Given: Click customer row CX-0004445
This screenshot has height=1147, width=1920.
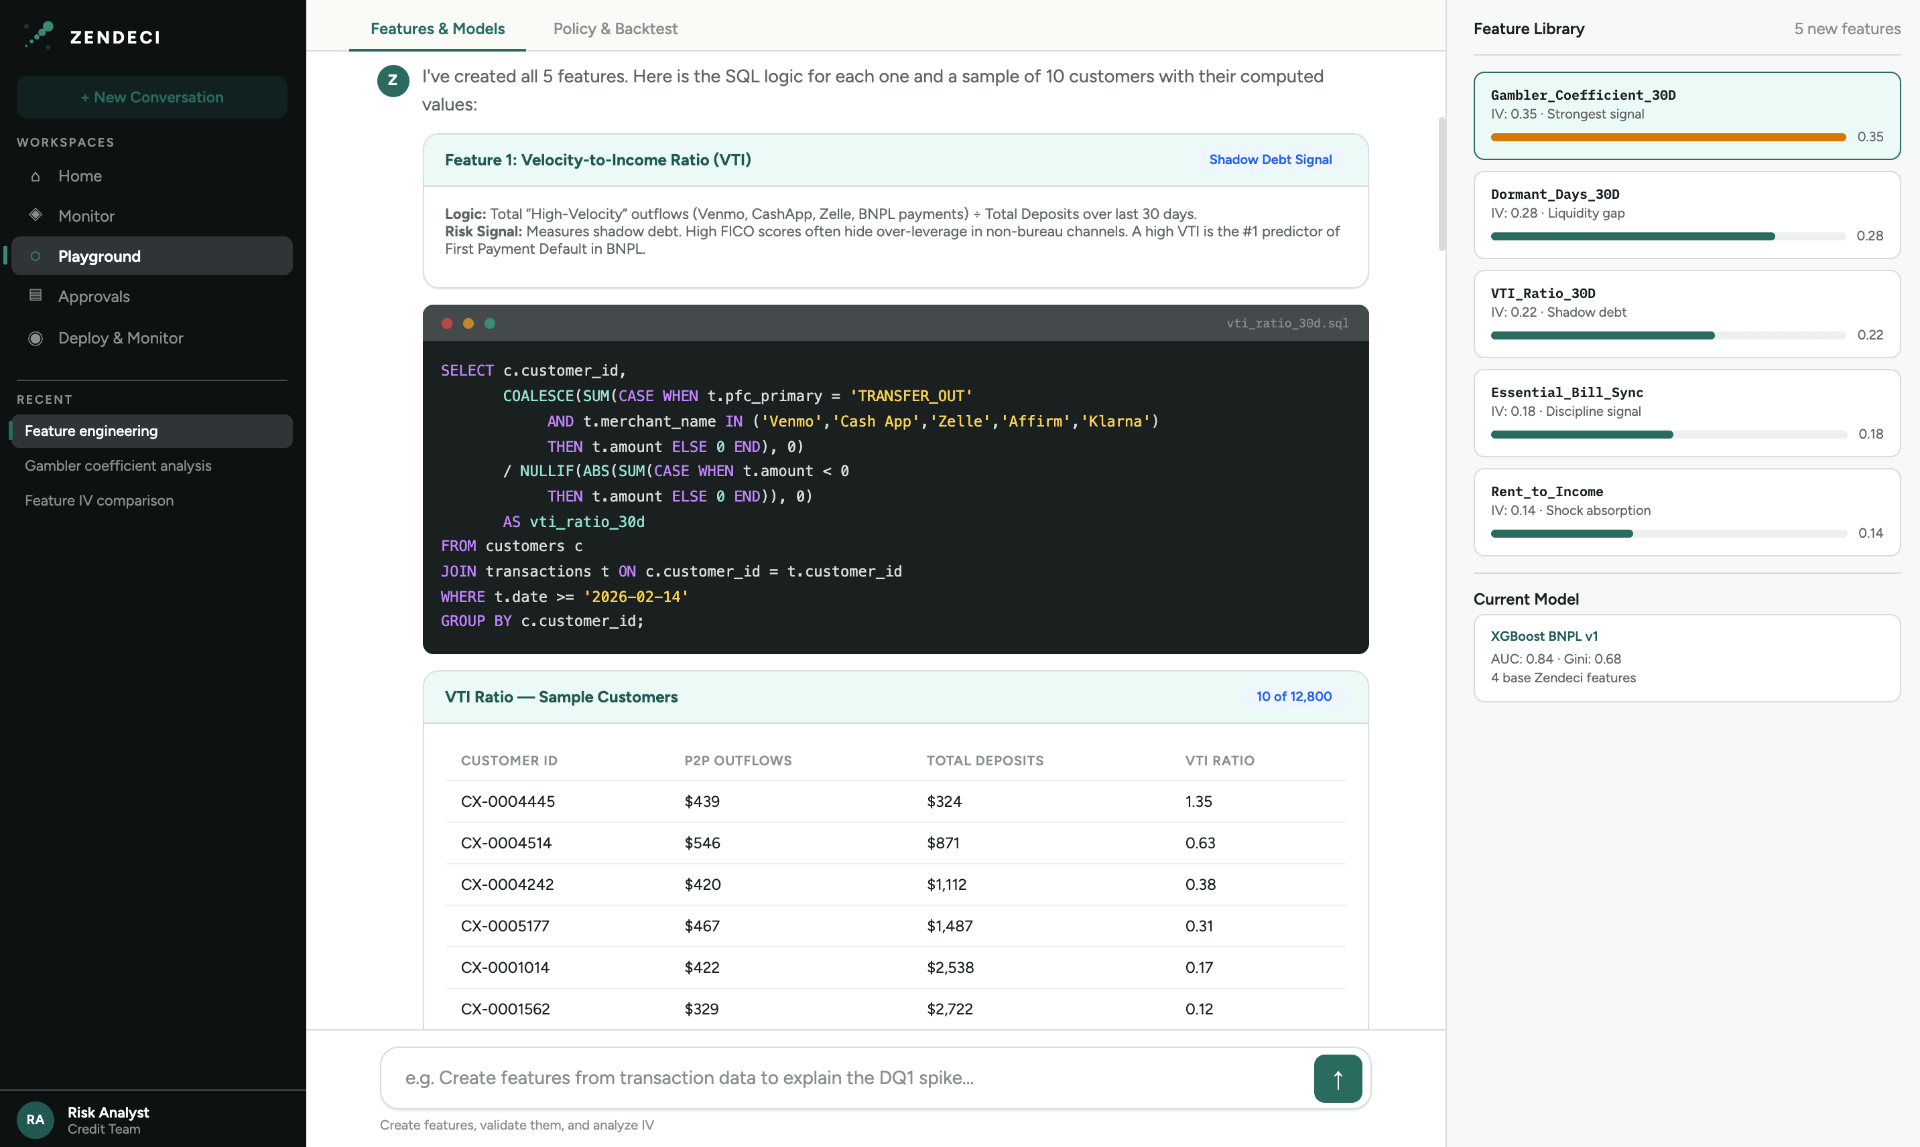Looking at the screenshot, I should click(x=896, y=802).
